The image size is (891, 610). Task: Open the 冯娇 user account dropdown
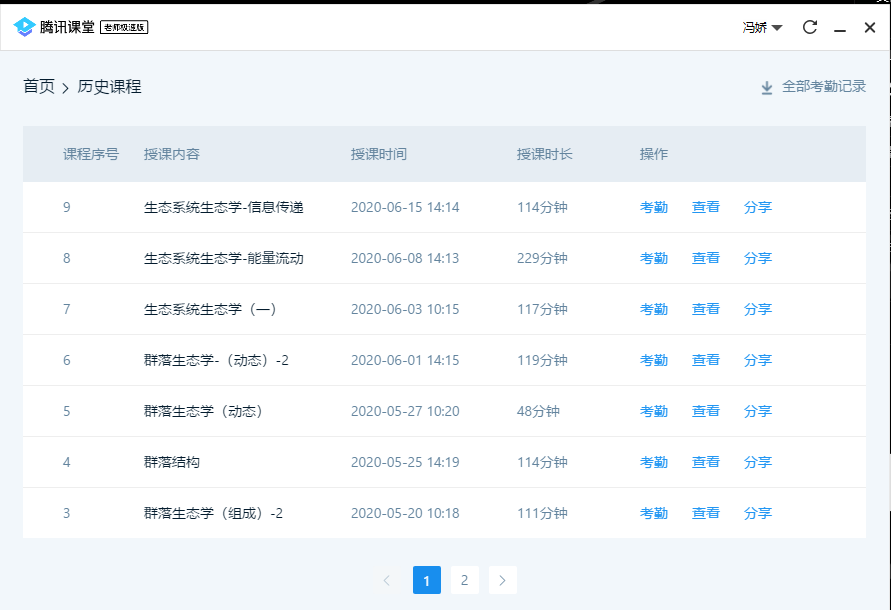pos(762,27)
